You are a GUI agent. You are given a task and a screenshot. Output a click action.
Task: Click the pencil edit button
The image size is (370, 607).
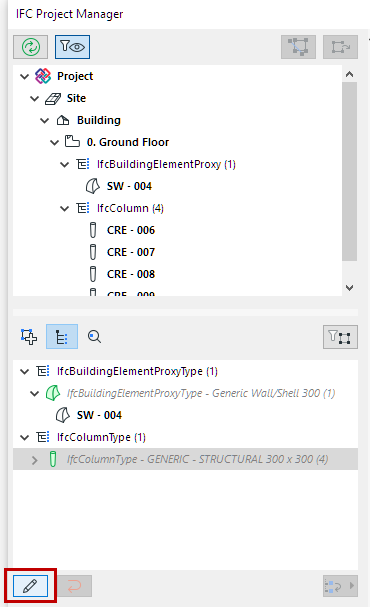30,586
